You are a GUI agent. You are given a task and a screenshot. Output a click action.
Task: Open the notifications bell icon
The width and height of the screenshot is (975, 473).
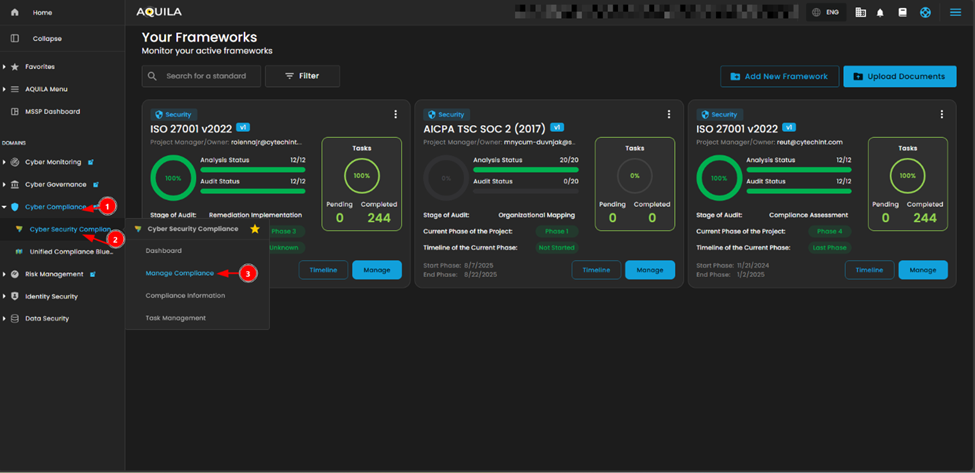(x=880, y=13)
